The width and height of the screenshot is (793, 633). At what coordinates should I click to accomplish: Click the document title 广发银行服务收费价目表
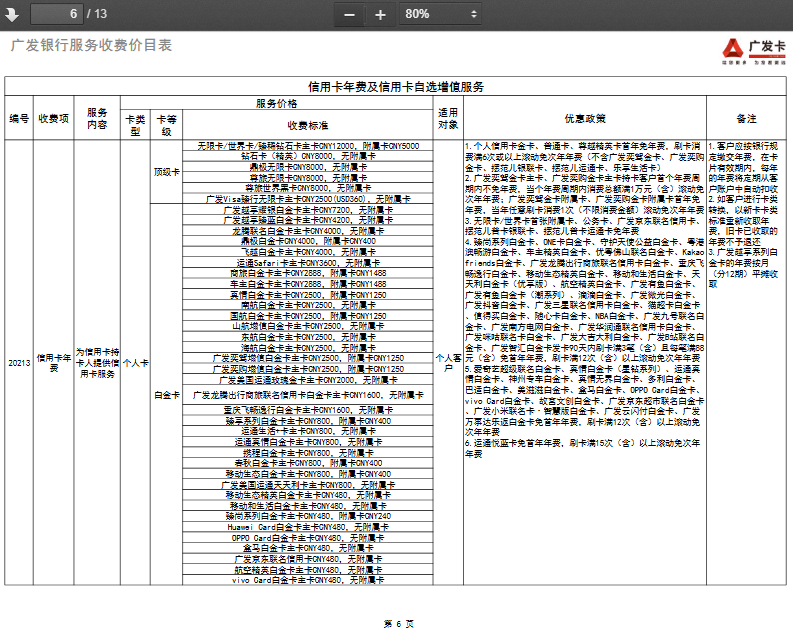pos(91,46)
